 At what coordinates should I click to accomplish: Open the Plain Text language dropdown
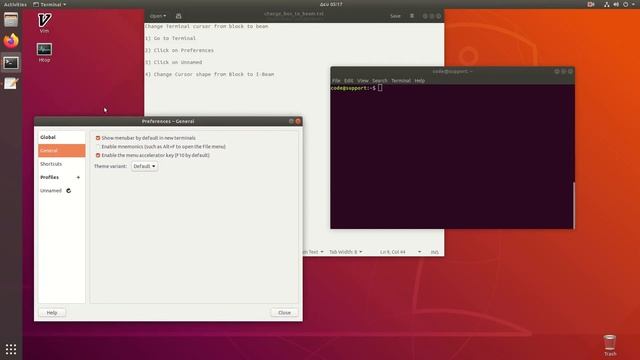point(313,252)
